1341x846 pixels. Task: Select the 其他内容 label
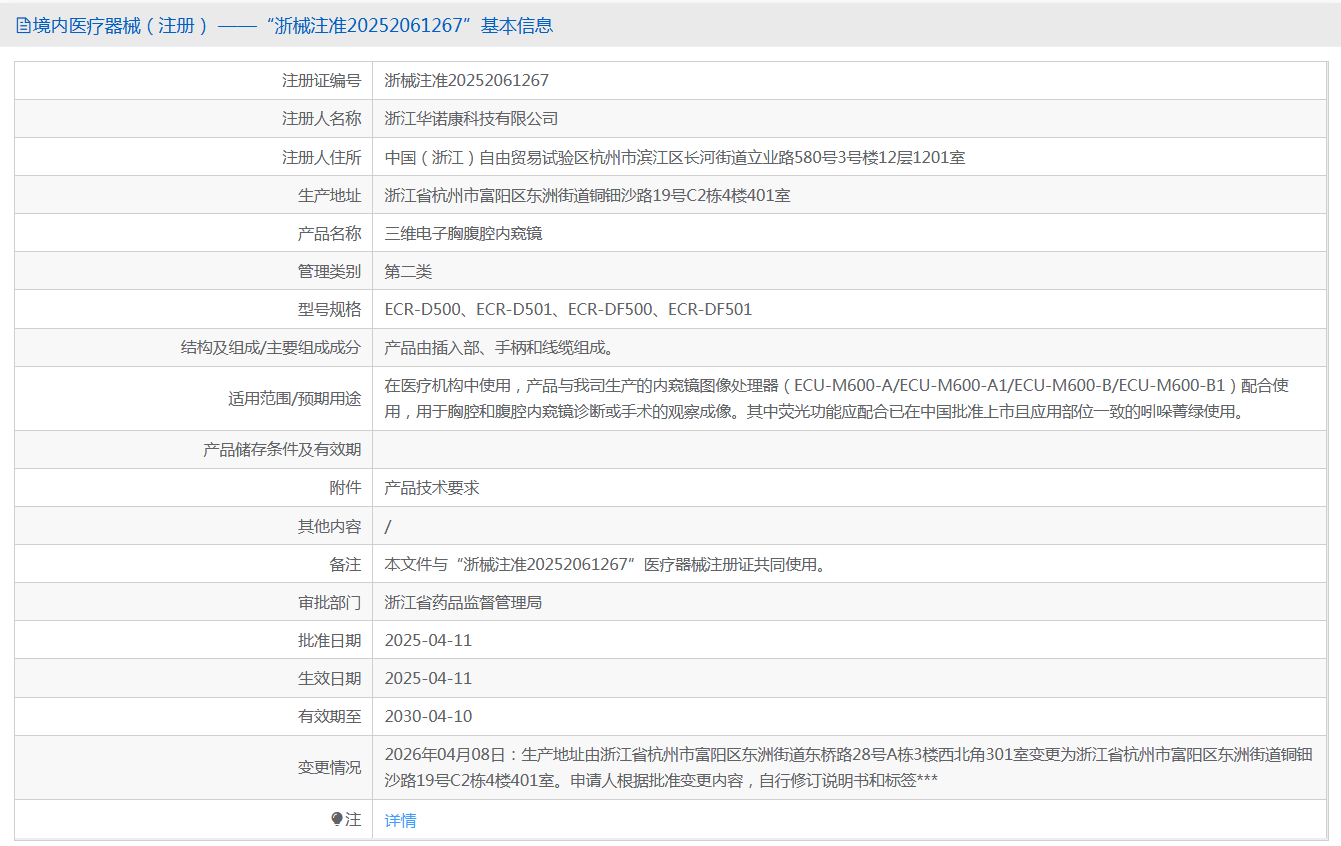(x=329, y=526)
